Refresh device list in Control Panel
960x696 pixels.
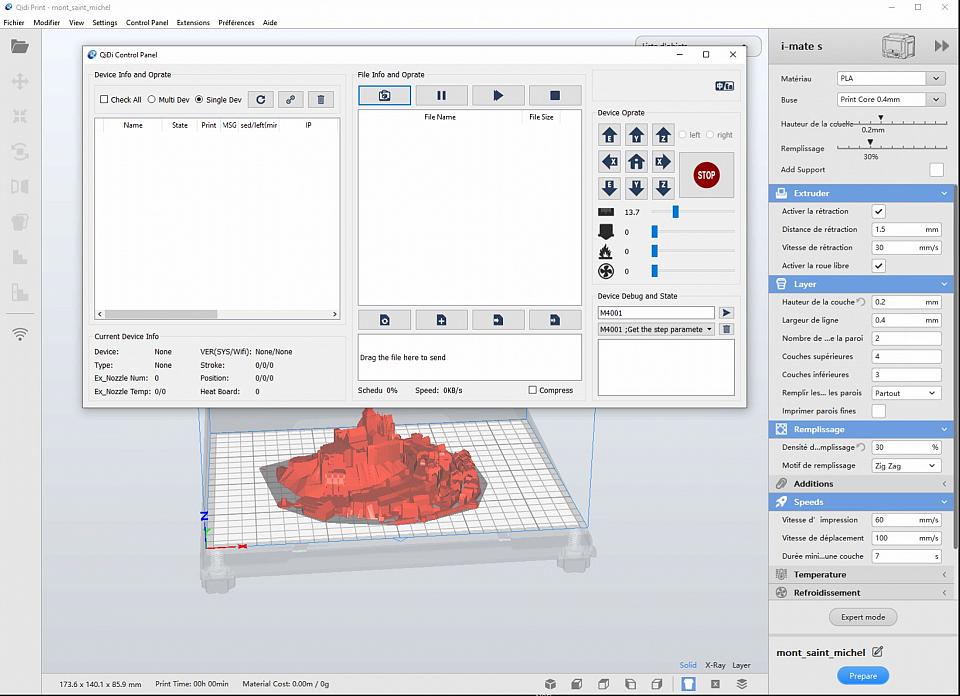click(x=261, y=99)
